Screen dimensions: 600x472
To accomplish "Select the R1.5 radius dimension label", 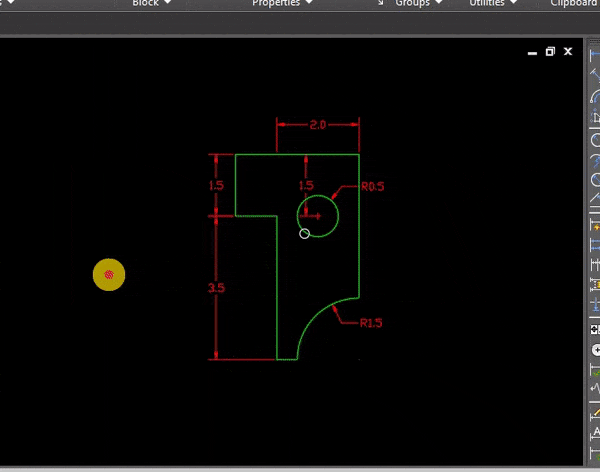I will pos(371,323).
